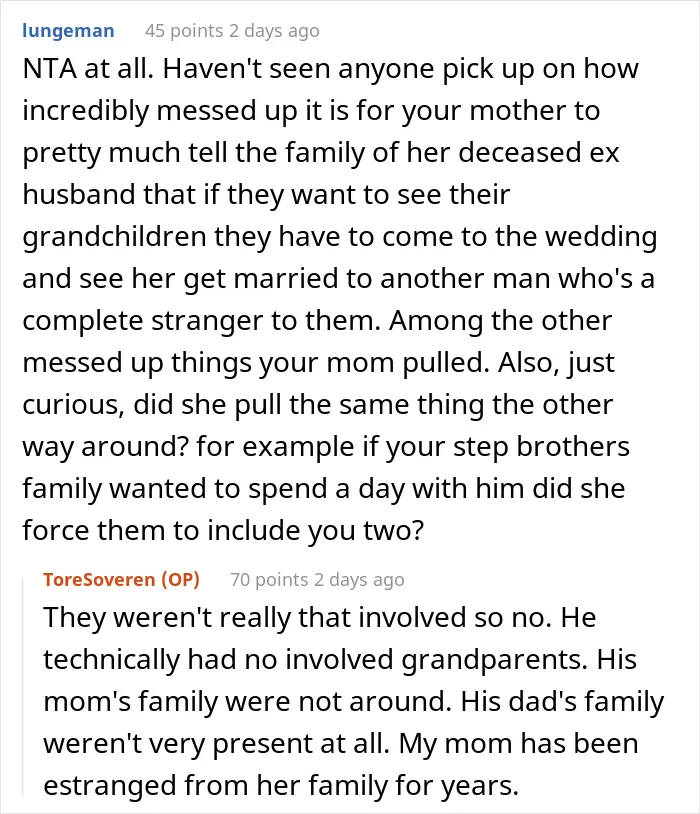This screenshot has height=814, width=700.
Task: Click the word 'grandchildren' in lungeman's comment
Action: pyautogui.click(x=115, y=237)
